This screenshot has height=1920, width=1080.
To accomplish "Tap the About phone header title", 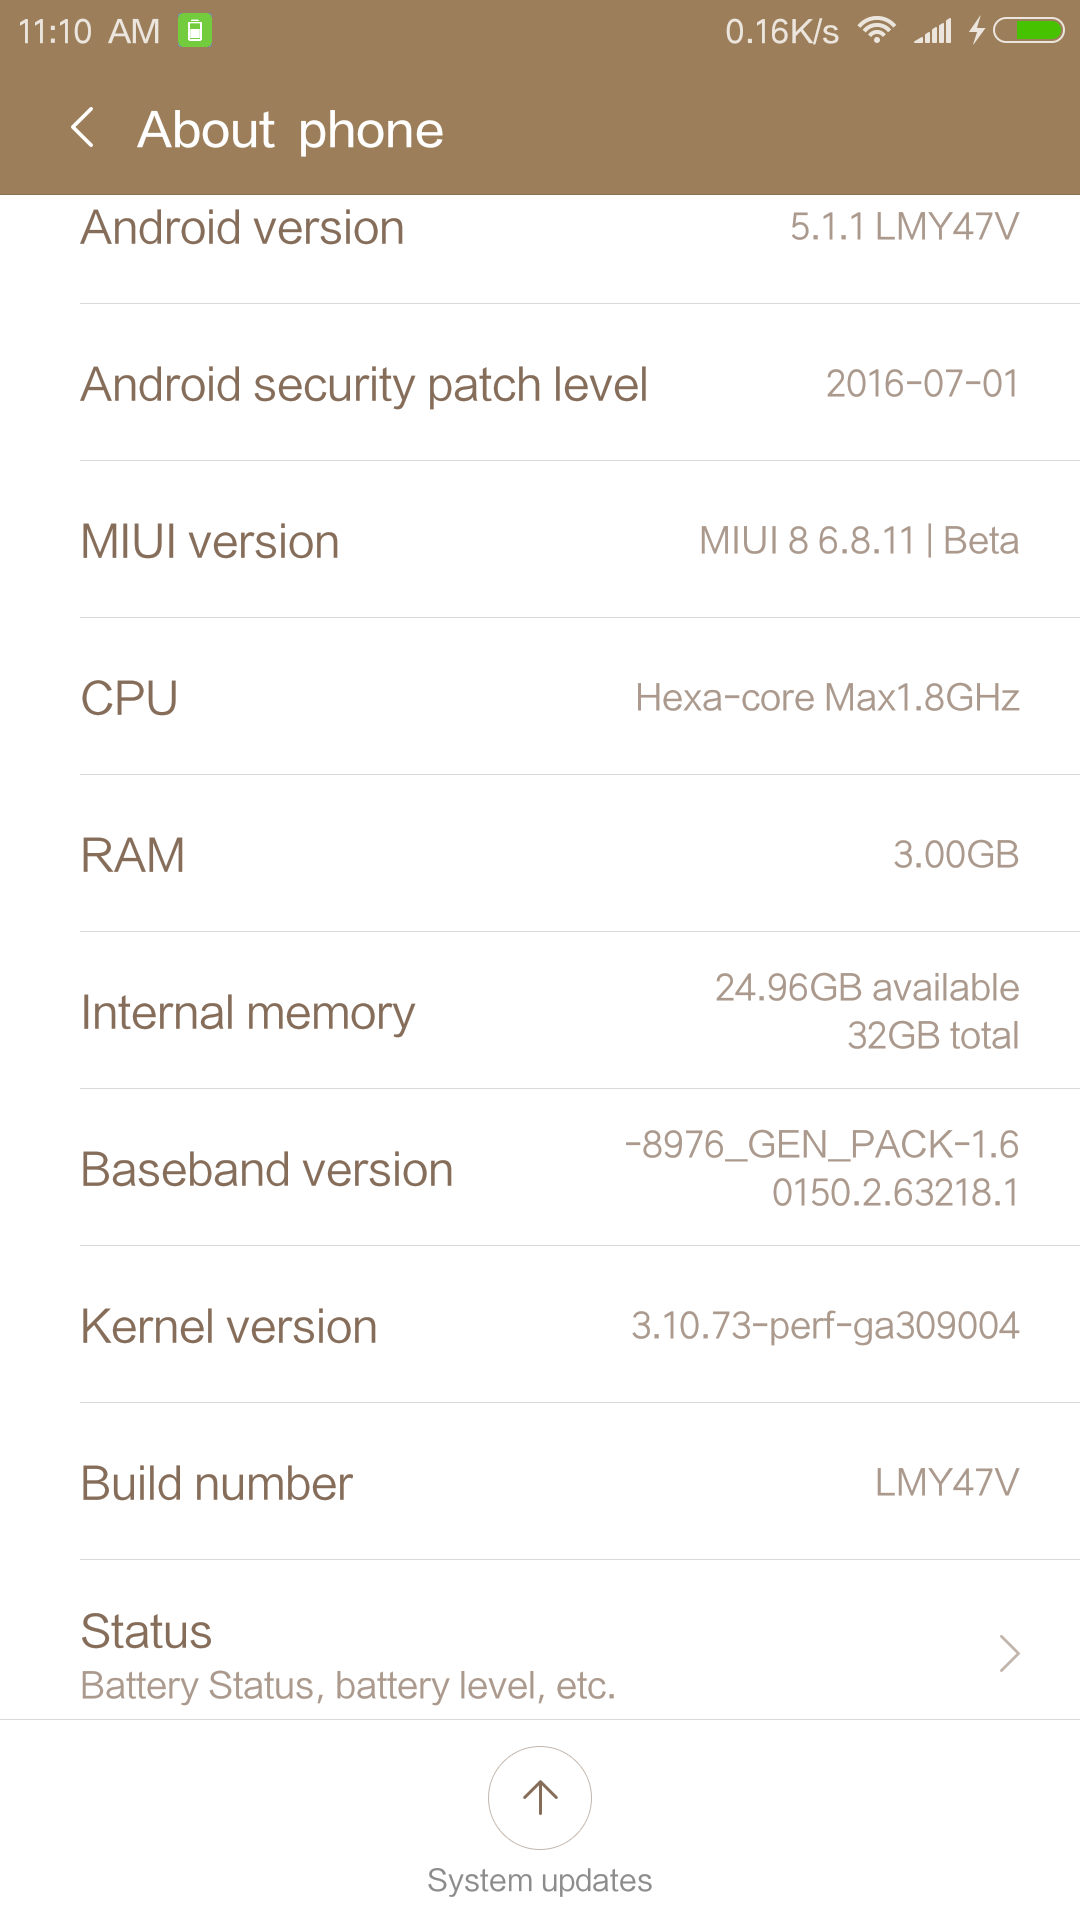I will point(291,130).
